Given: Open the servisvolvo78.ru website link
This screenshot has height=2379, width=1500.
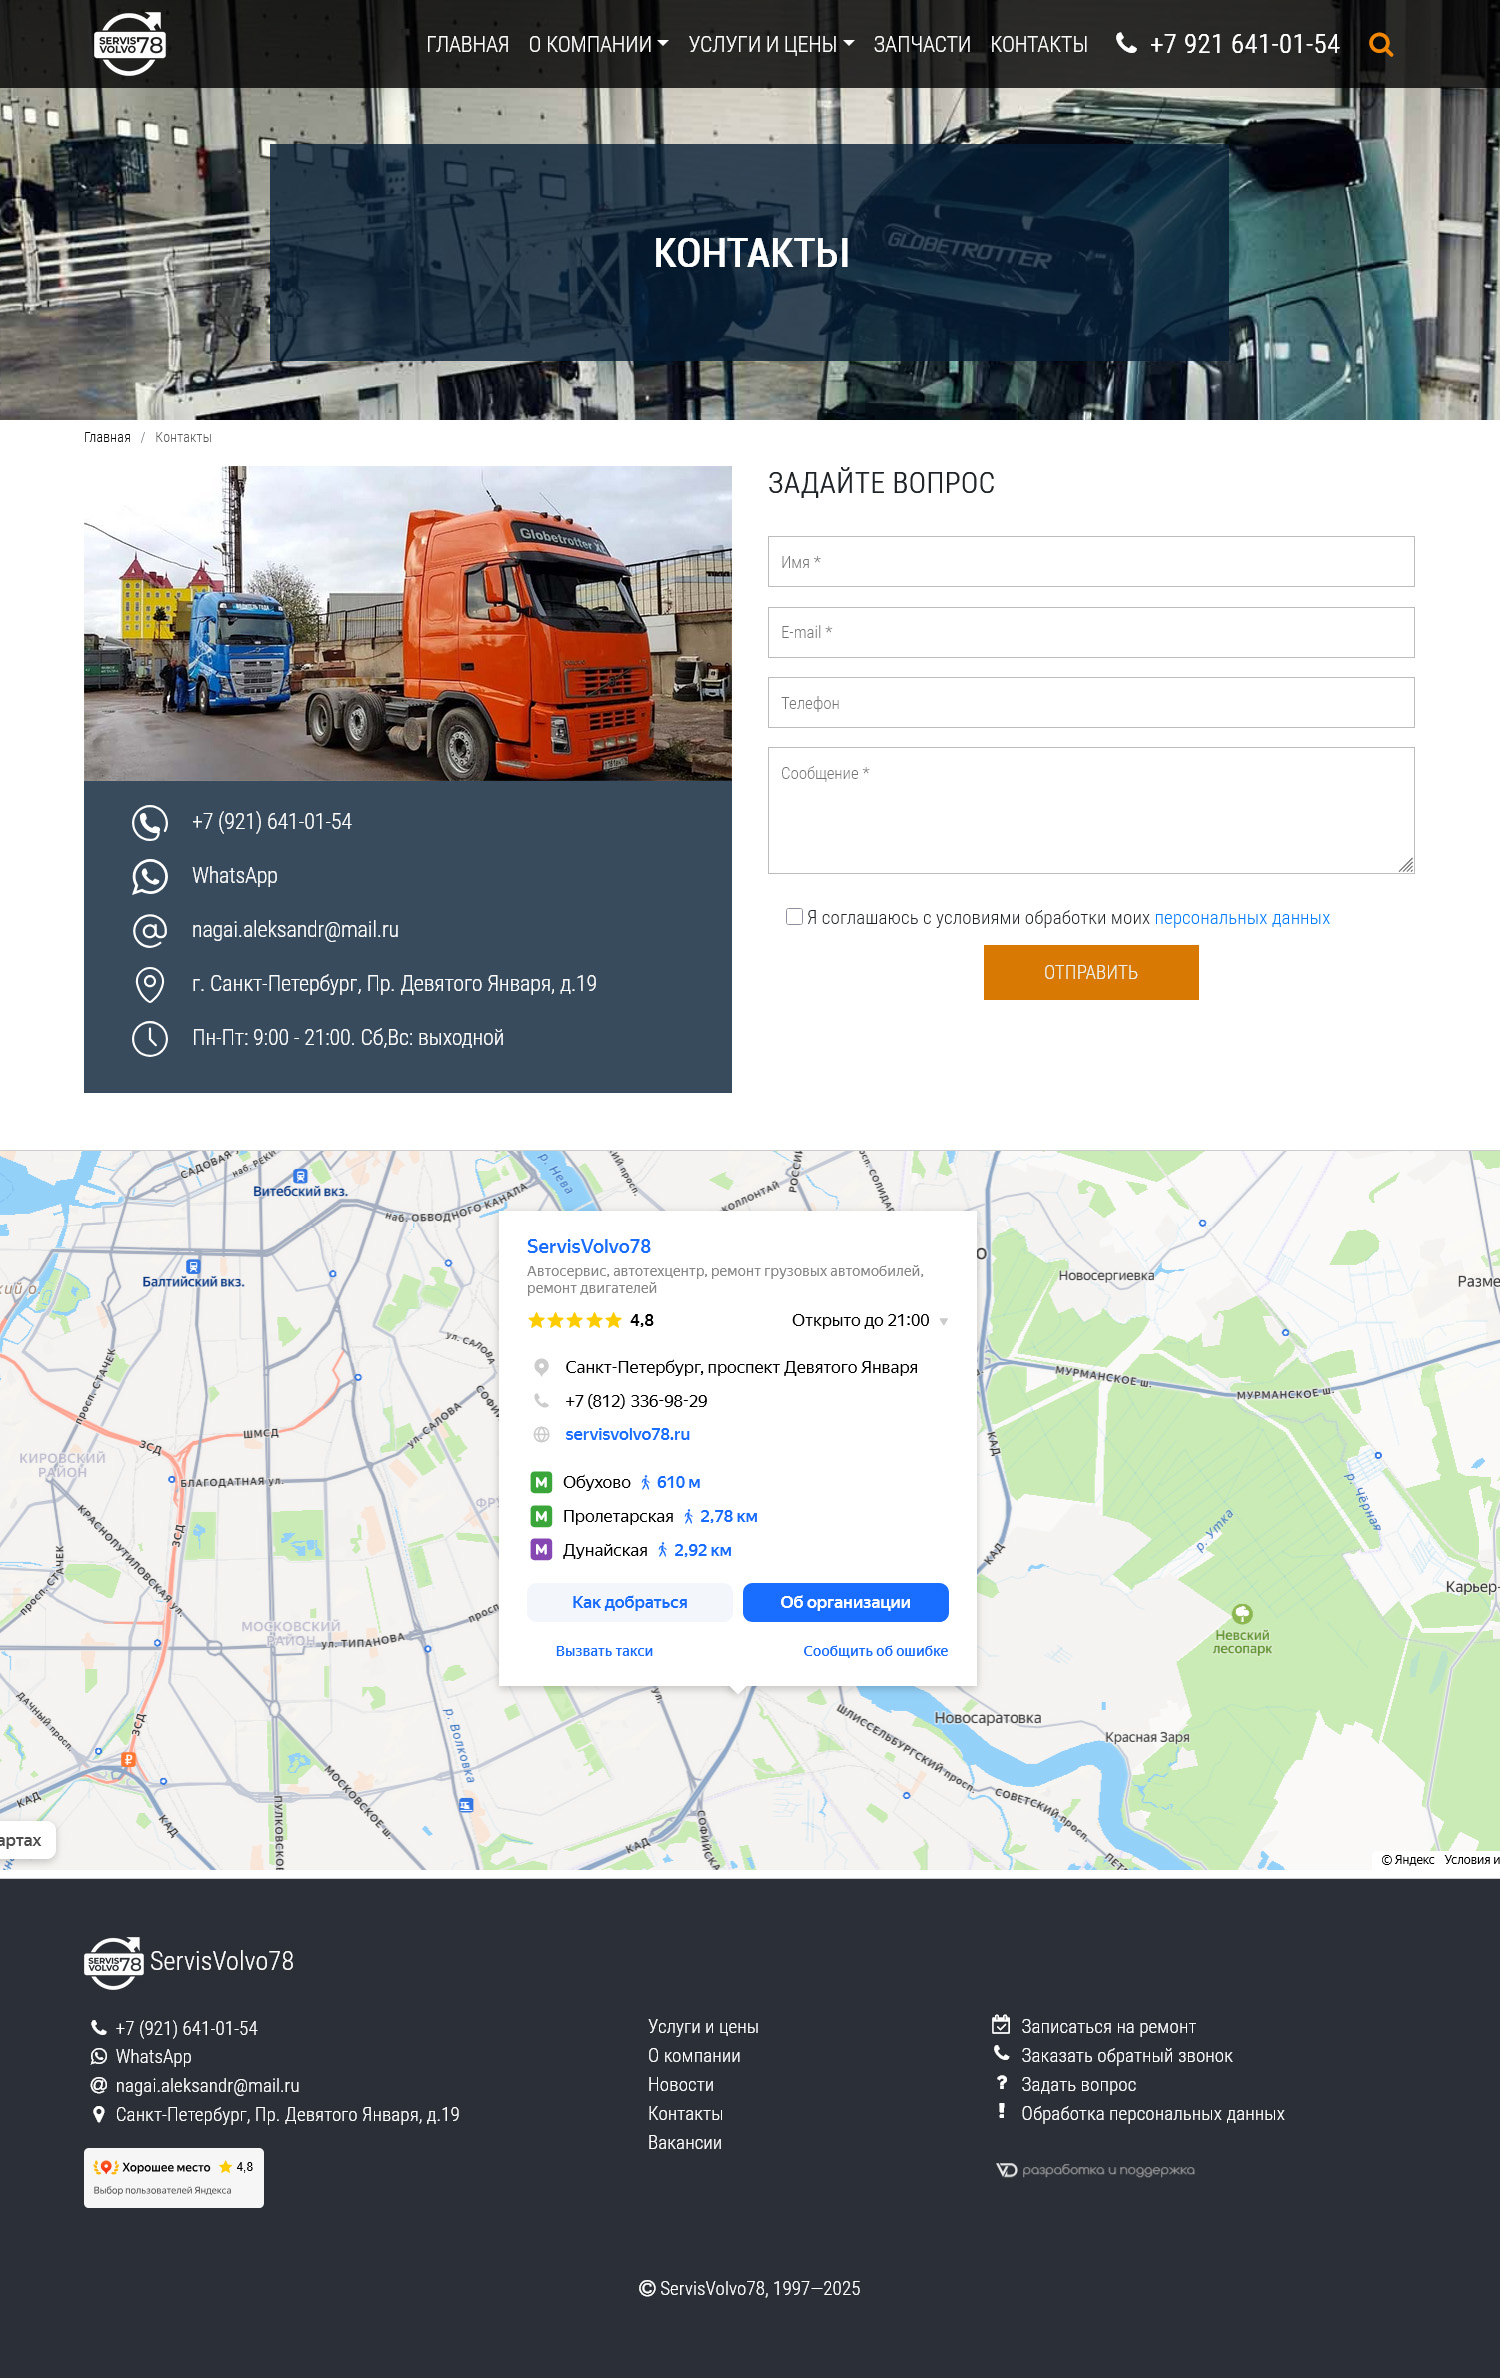Looking at the screenshot, I should coord(627,1435).
